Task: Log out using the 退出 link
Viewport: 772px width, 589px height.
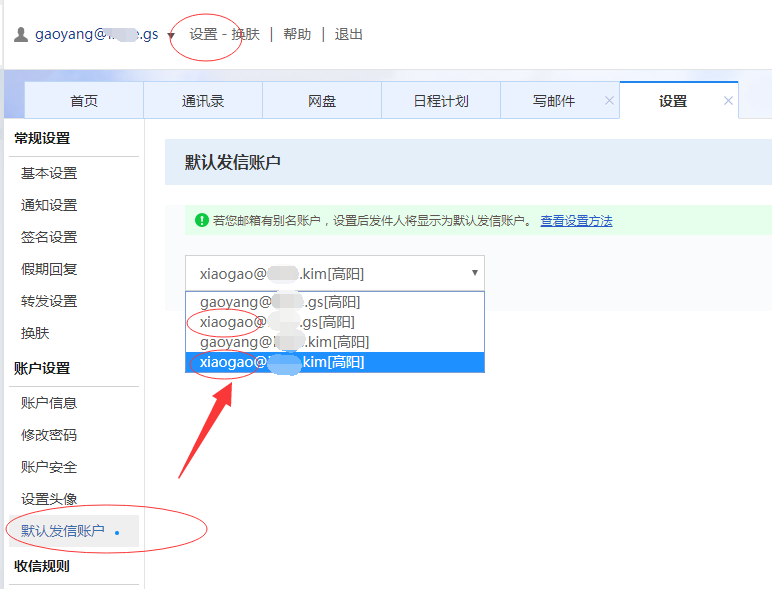Action: point(349,34)
